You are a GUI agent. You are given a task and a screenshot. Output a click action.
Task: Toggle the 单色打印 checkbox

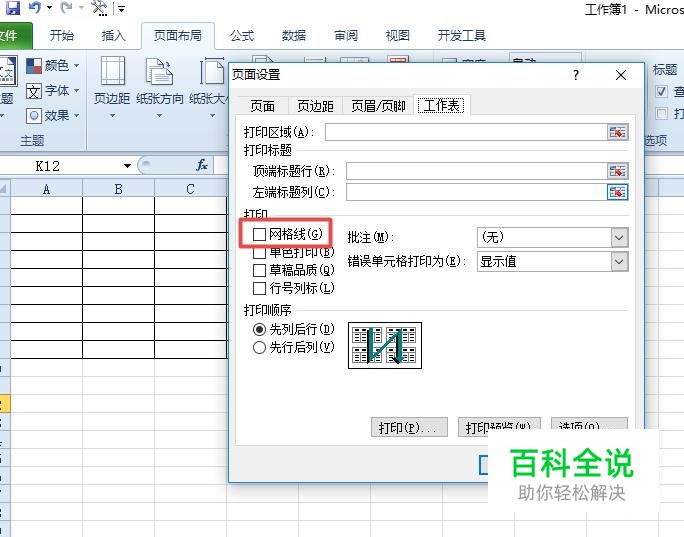(x=259, y=252)
